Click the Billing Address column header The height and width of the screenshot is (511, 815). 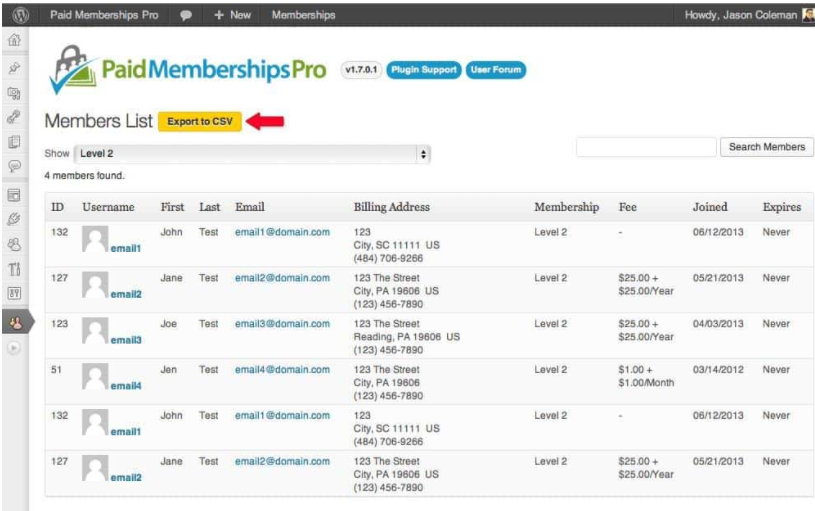point(392,207)
